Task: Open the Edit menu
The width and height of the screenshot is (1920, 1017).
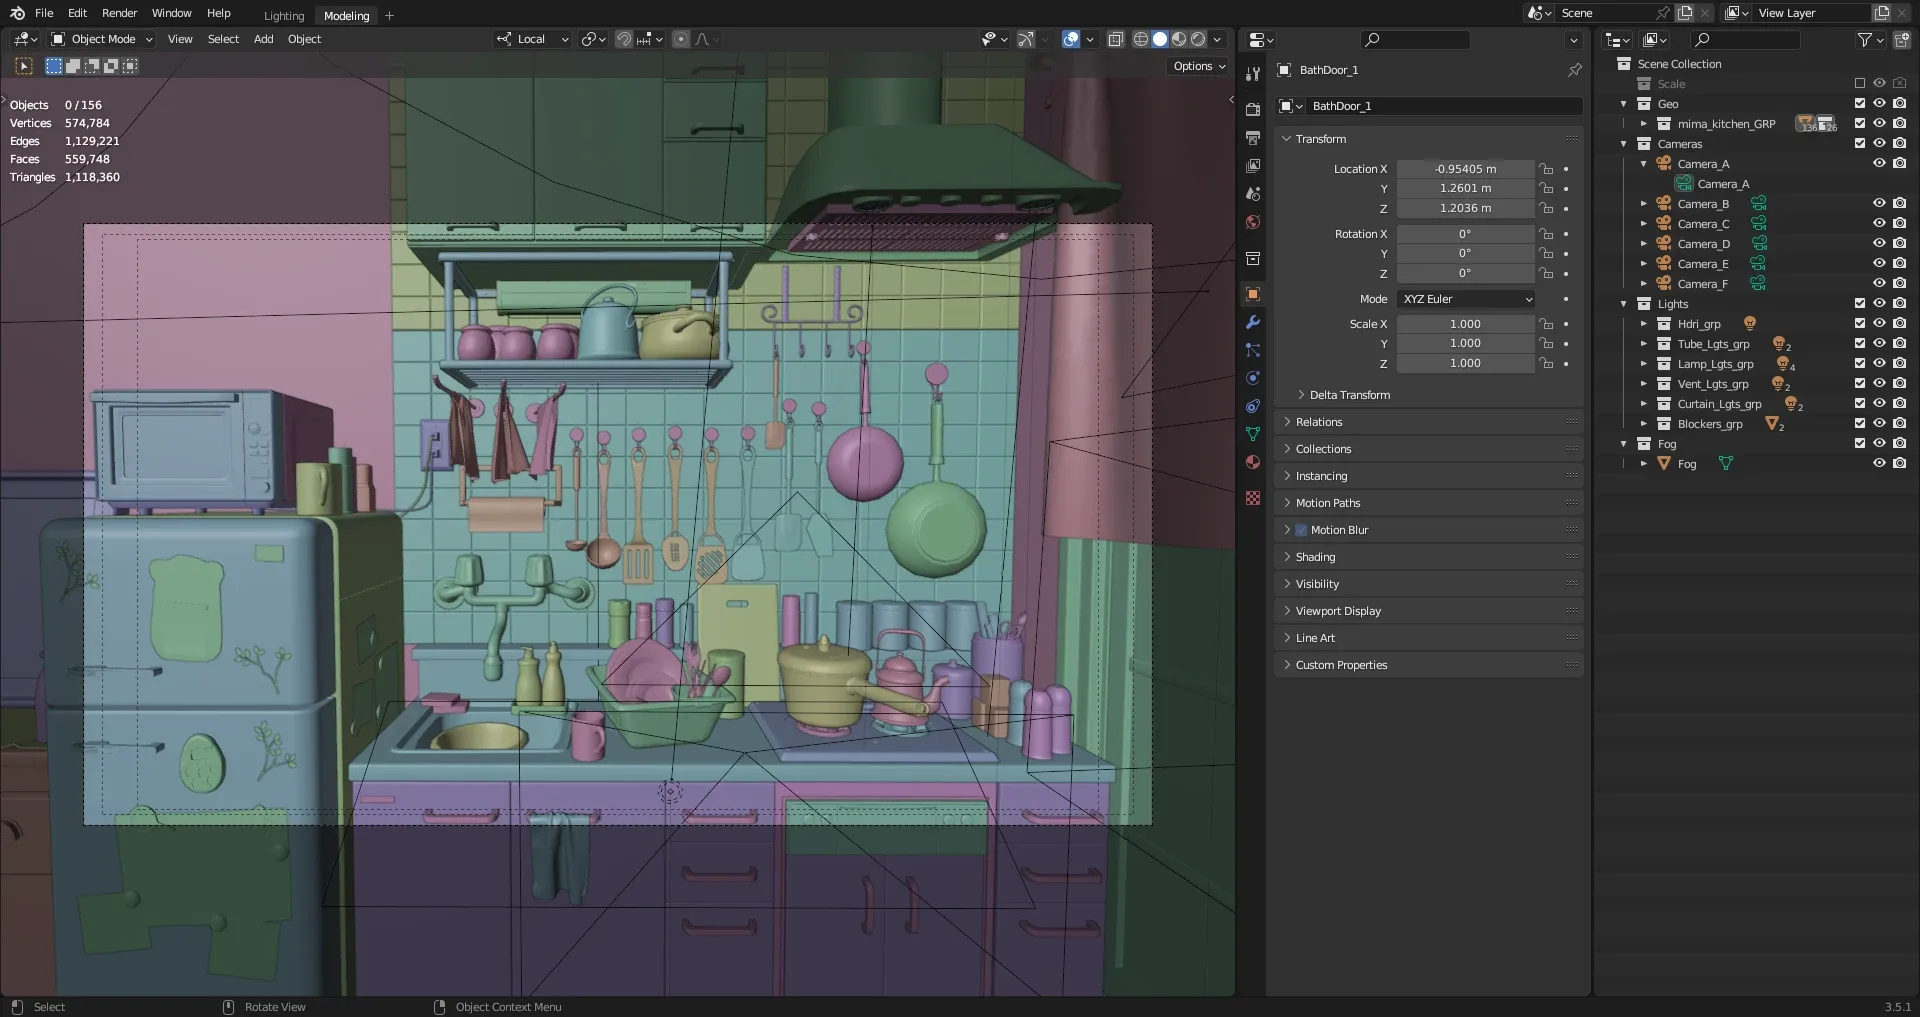Action: click(x=77, y=13)
